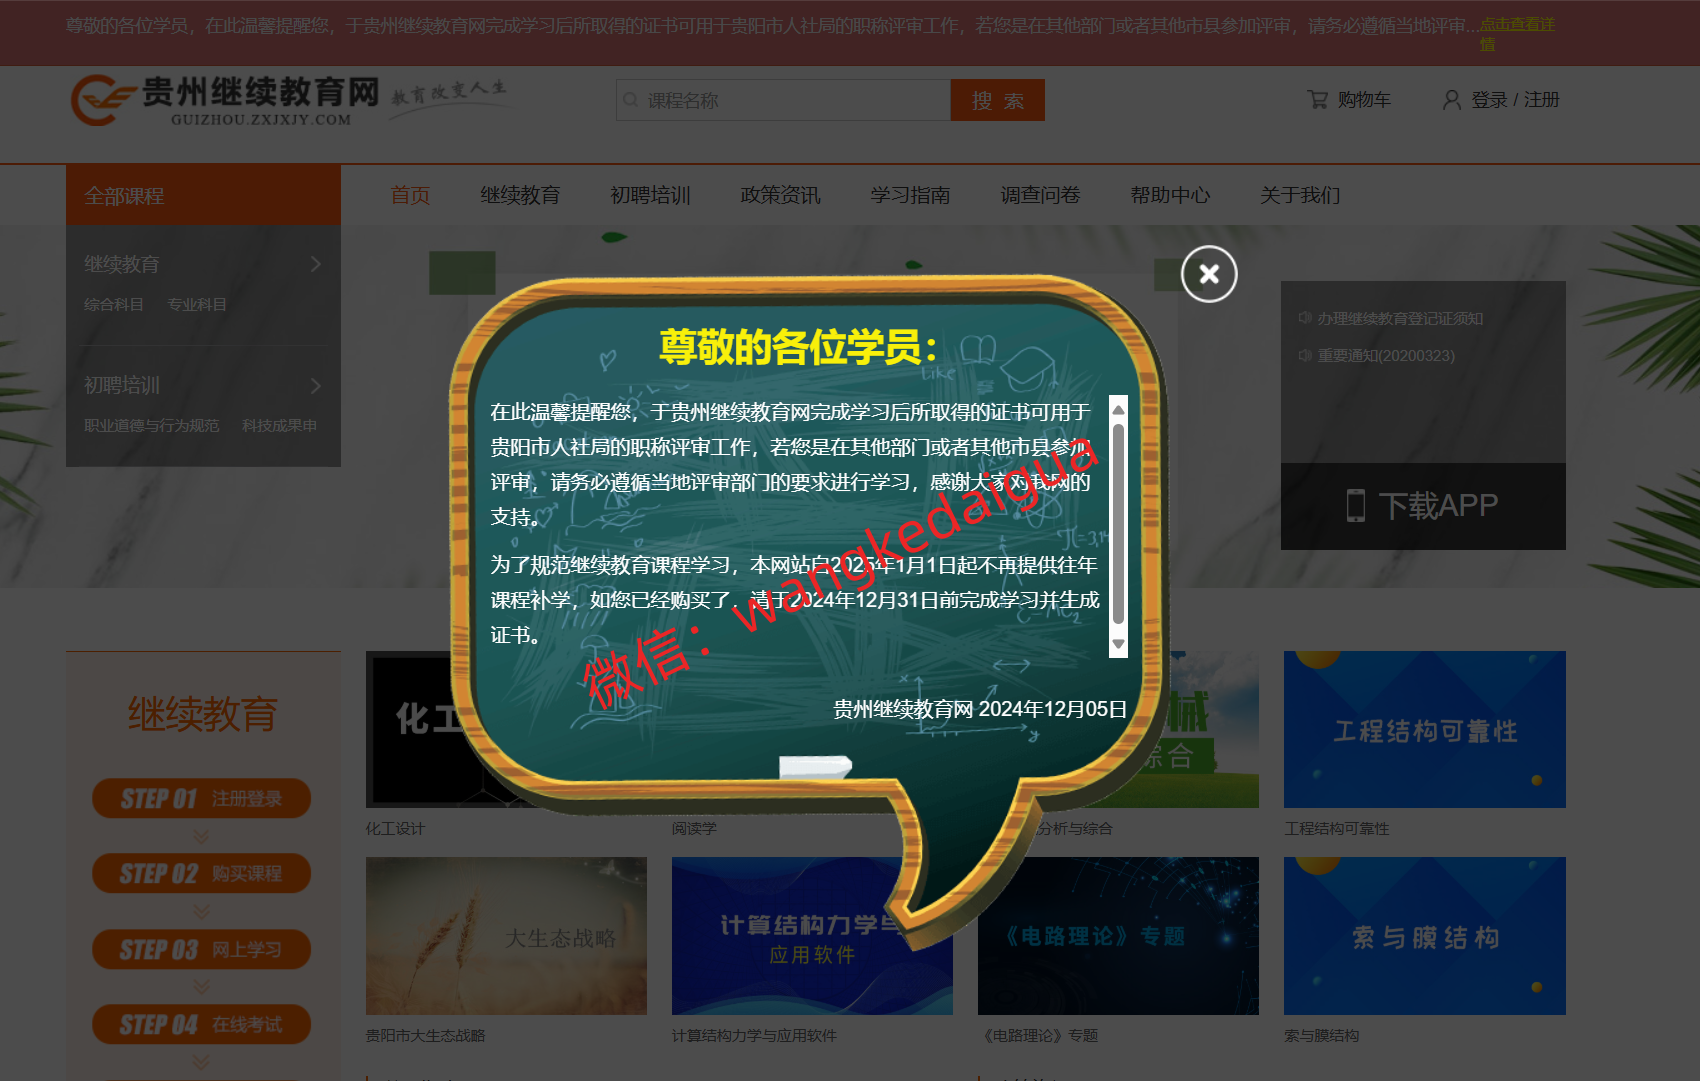The image size is (1700, 1081).
Task: Open the 学习指南 navigation item
Action: coord(910,195)
